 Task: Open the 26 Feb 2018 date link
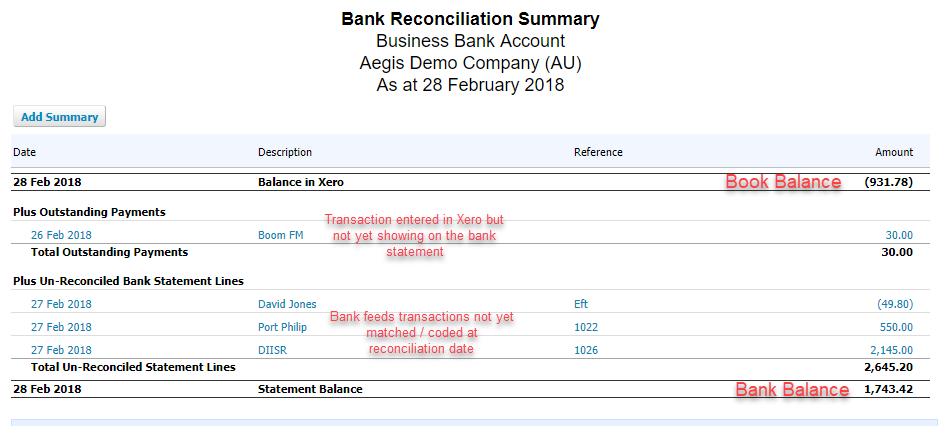tap(61, 235)
